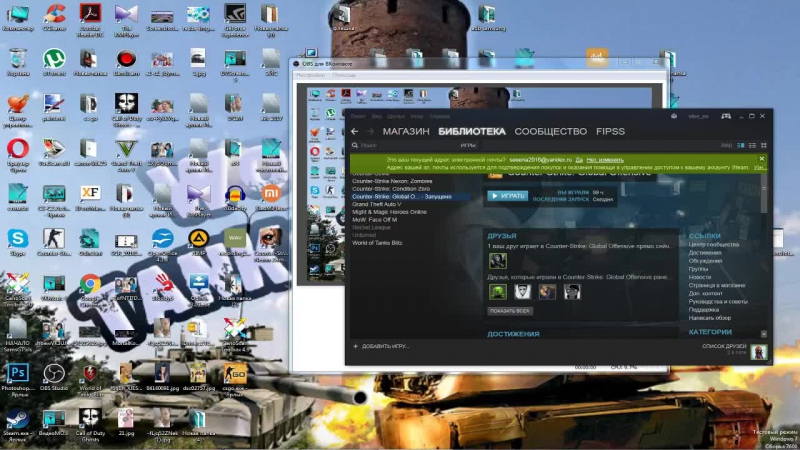Click the ИГРАТЬ play button
800x450 pixels.
point(508,196)
